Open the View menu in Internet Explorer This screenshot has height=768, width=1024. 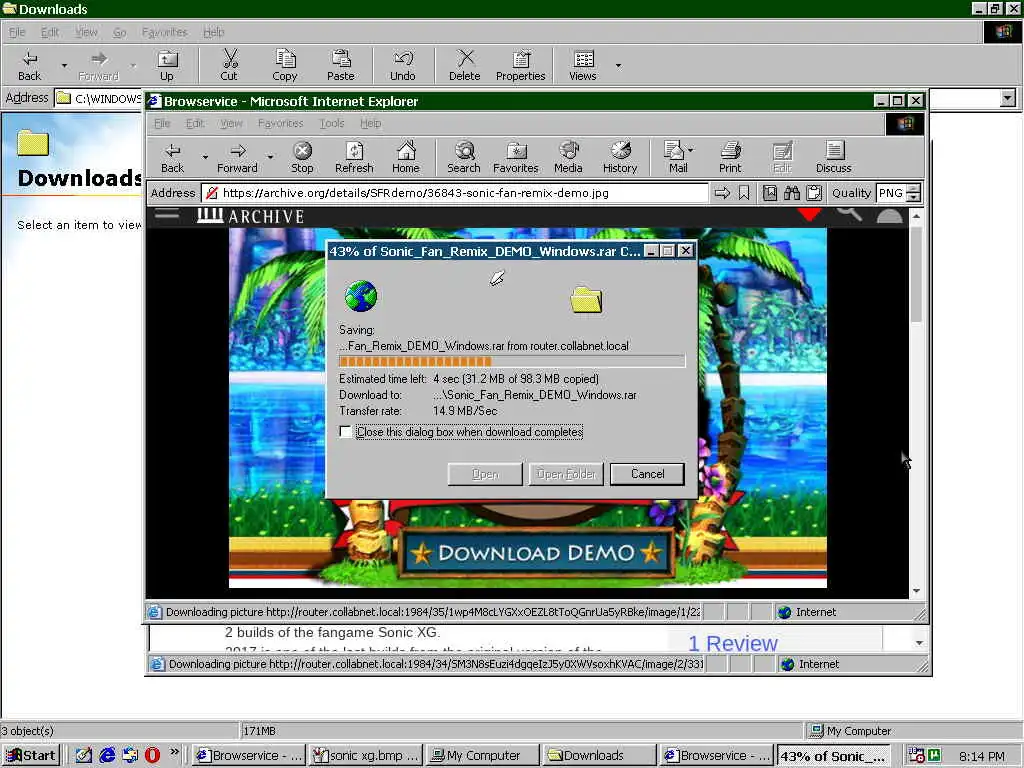tap(231, 123)
